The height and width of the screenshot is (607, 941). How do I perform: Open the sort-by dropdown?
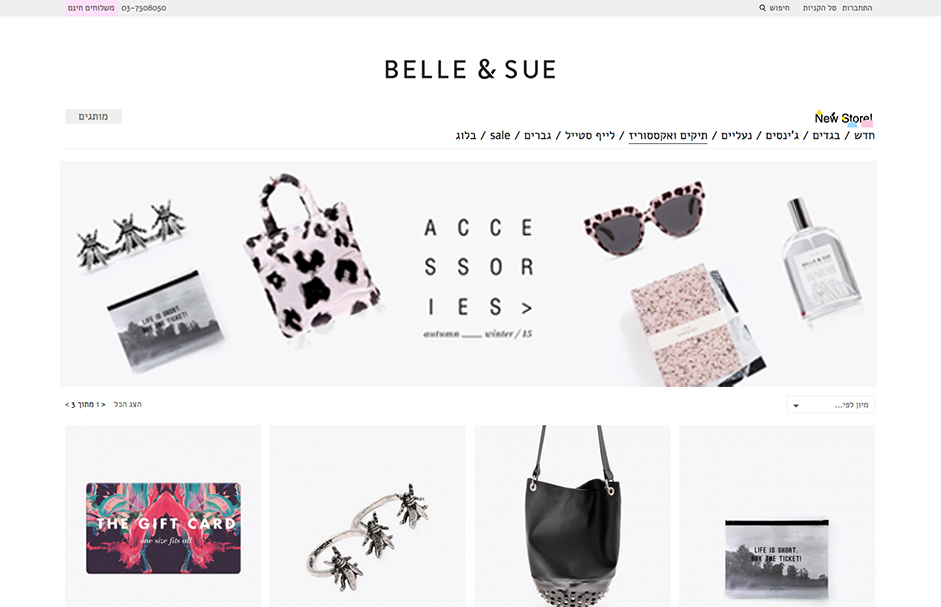tap(831, 405)
